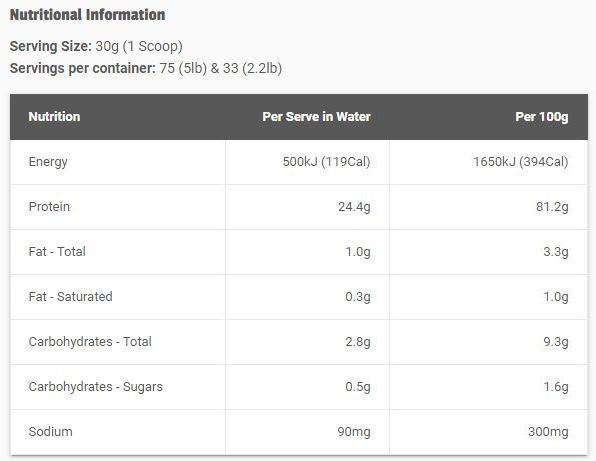Click the Servings per container line

[x=146, y=68]
